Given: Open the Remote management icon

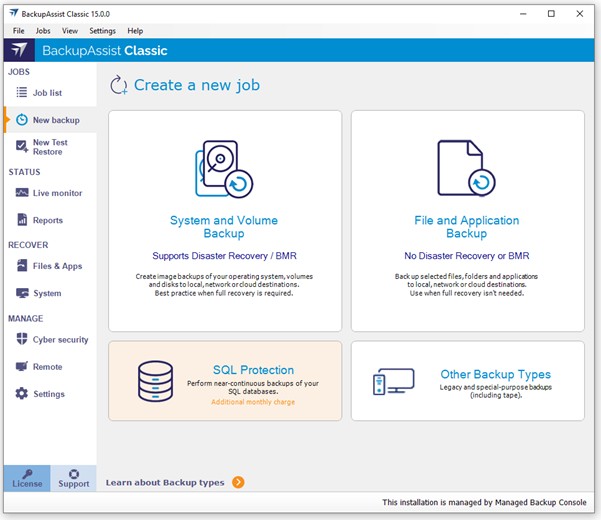Looking at the screenshot, I should pyautogui.click(x=22, y=367).
